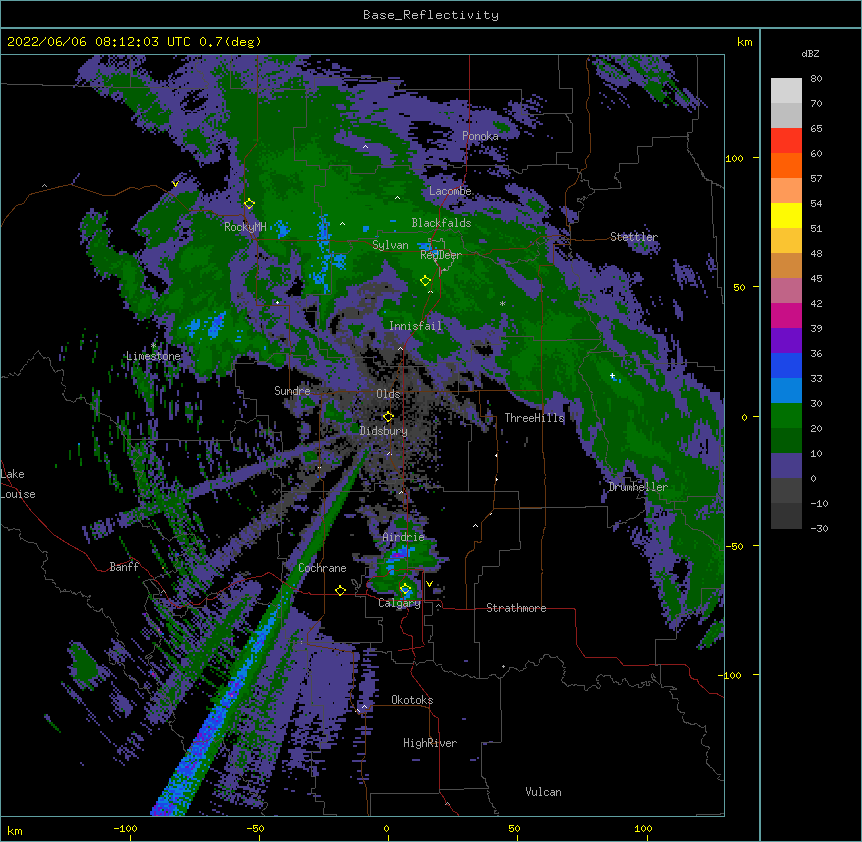Click the Cochrane label
The image size is (862, 842).
[322, 568]
